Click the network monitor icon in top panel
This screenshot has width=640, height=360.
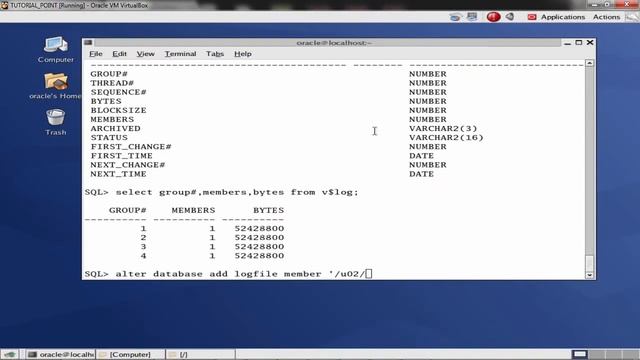coord(472,17)
